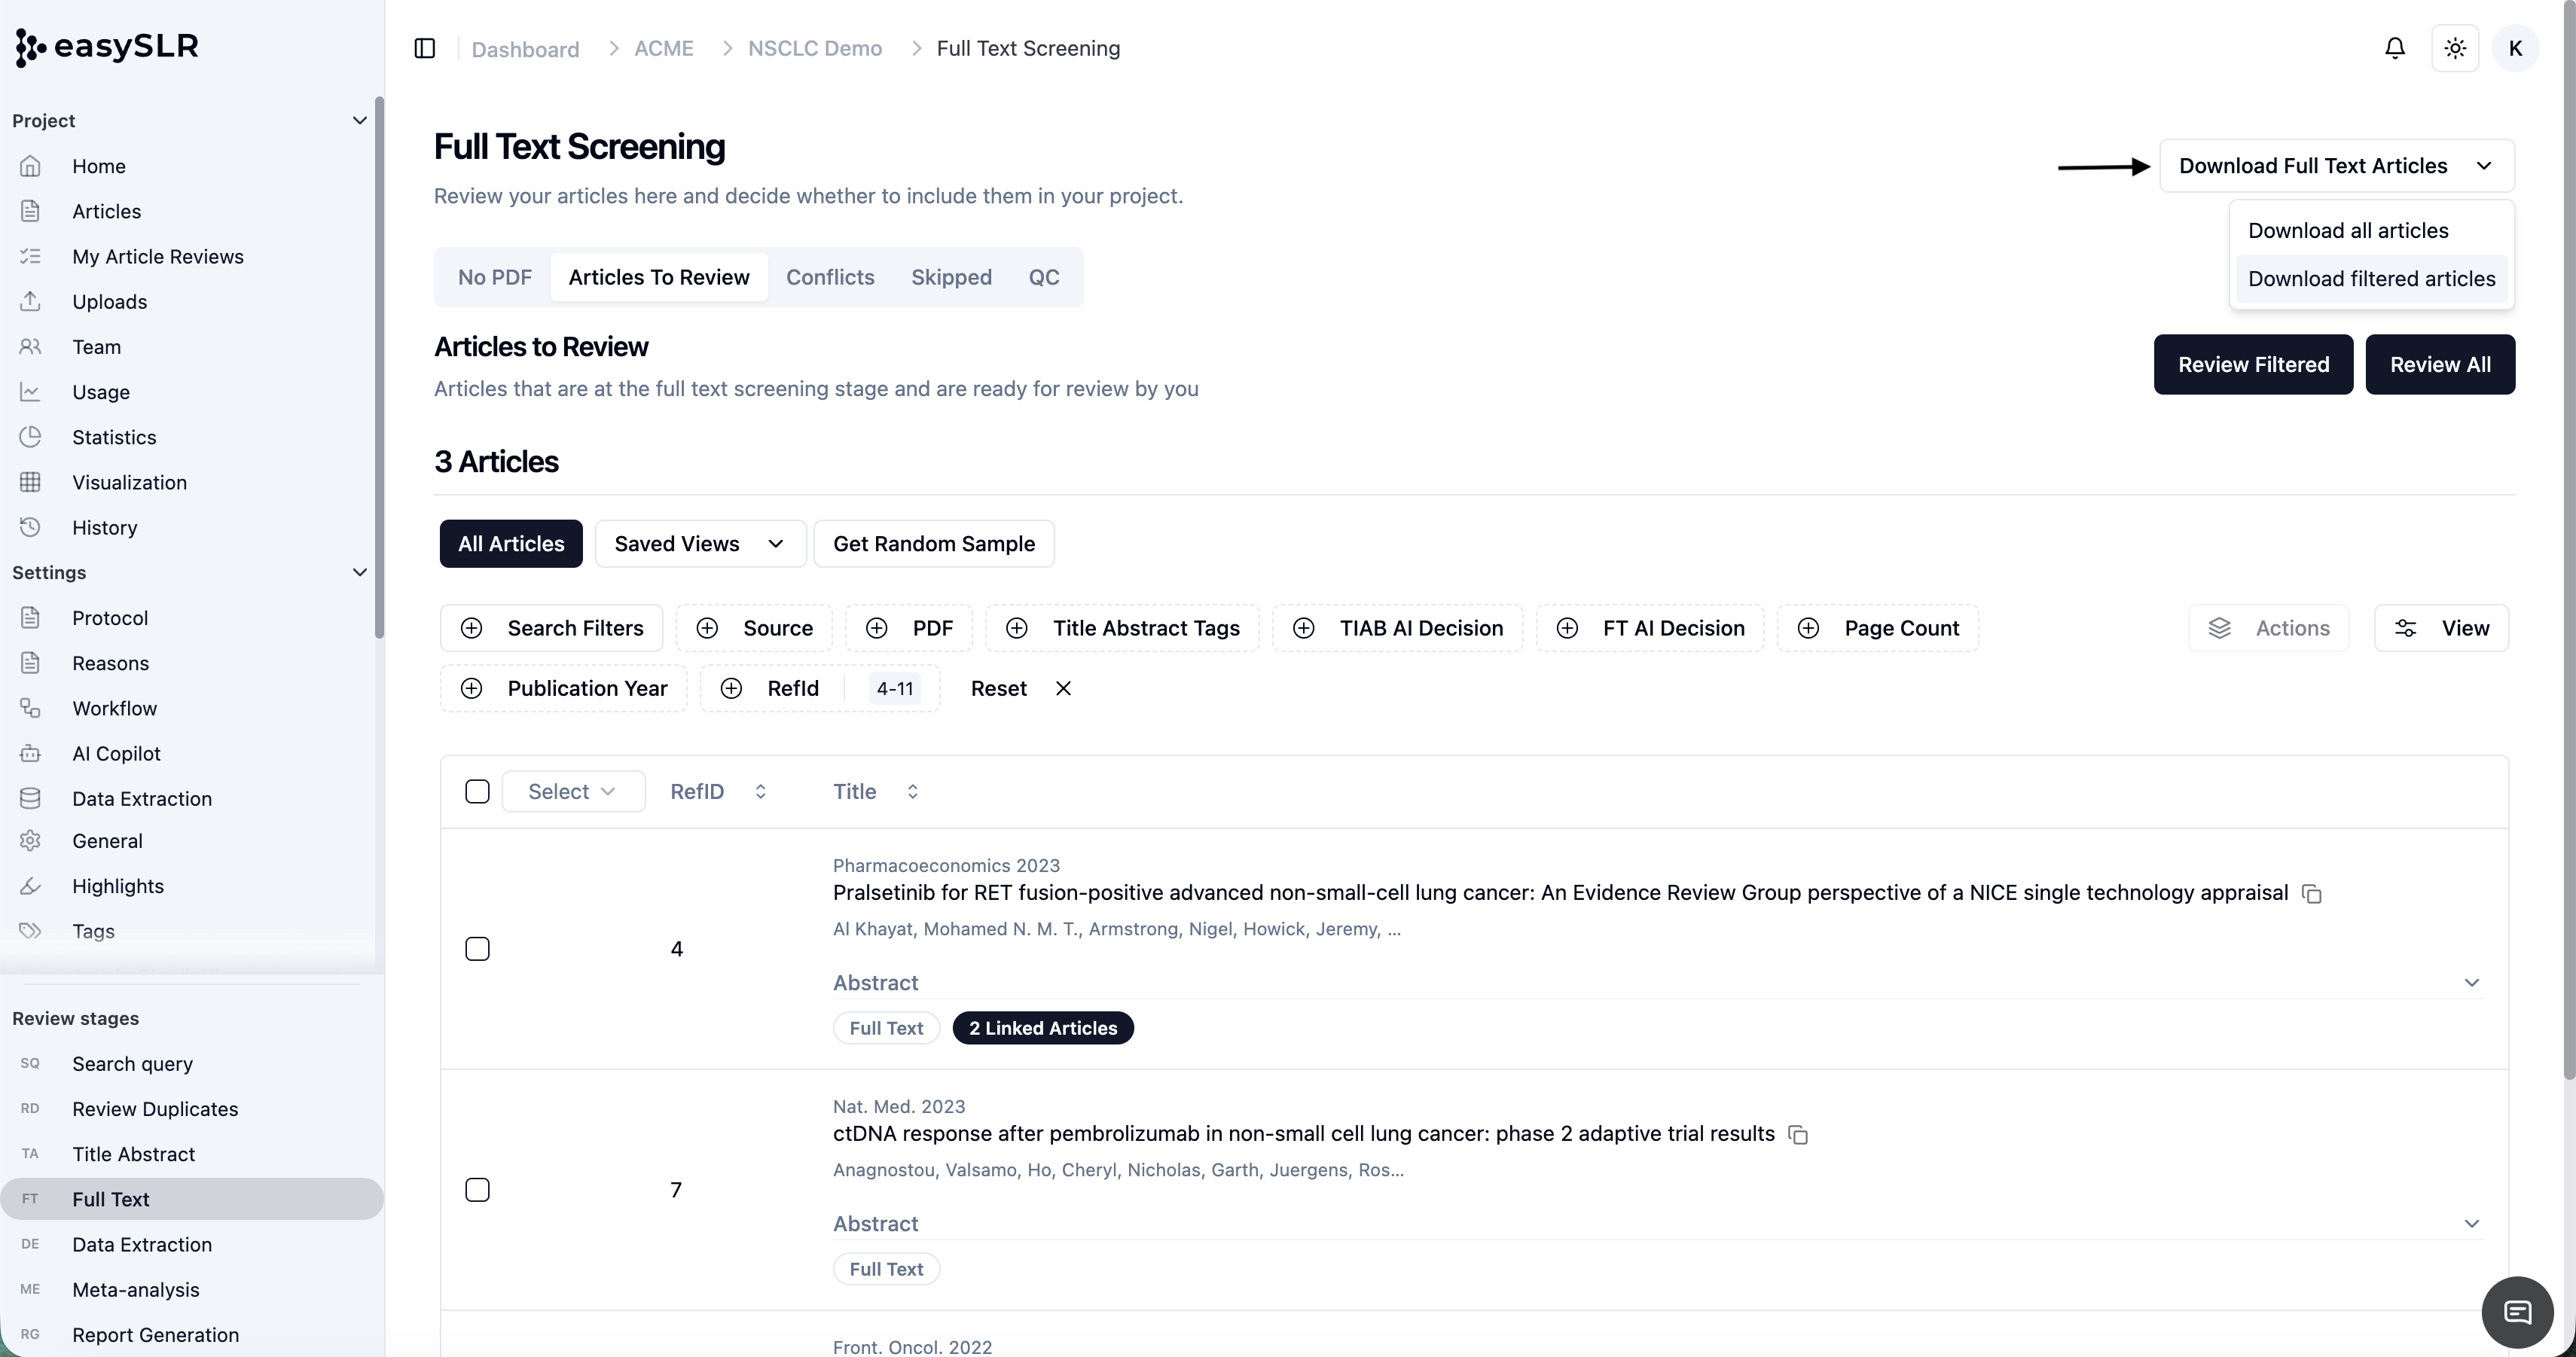Toggle the select-all checkbox in table header
2576x1357 pixels.
pyautogui.click(x=477, y=791)
